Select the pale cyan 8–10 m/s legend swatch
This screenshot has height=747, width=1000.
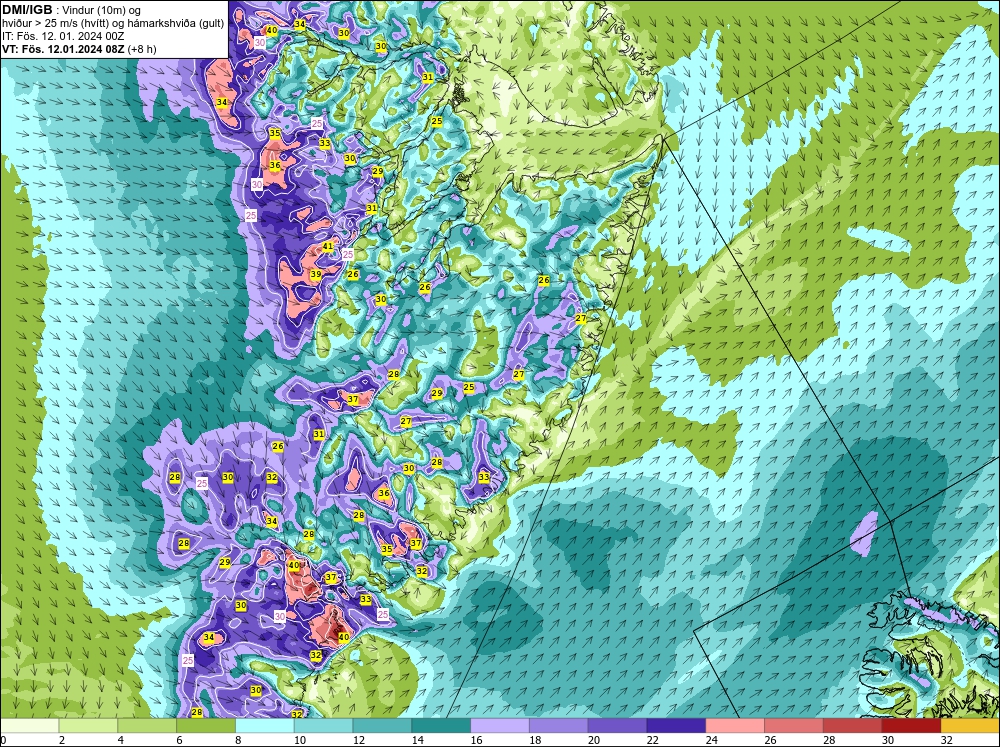click(265, 726)
